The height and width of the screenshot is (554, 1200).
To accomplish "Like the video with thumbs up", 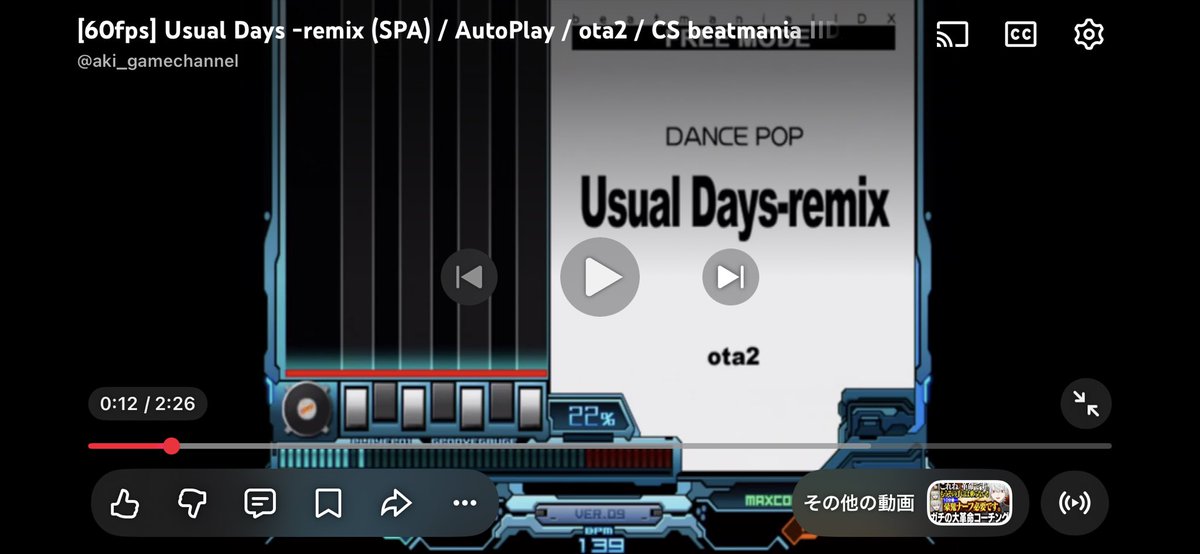I will 124,503.
